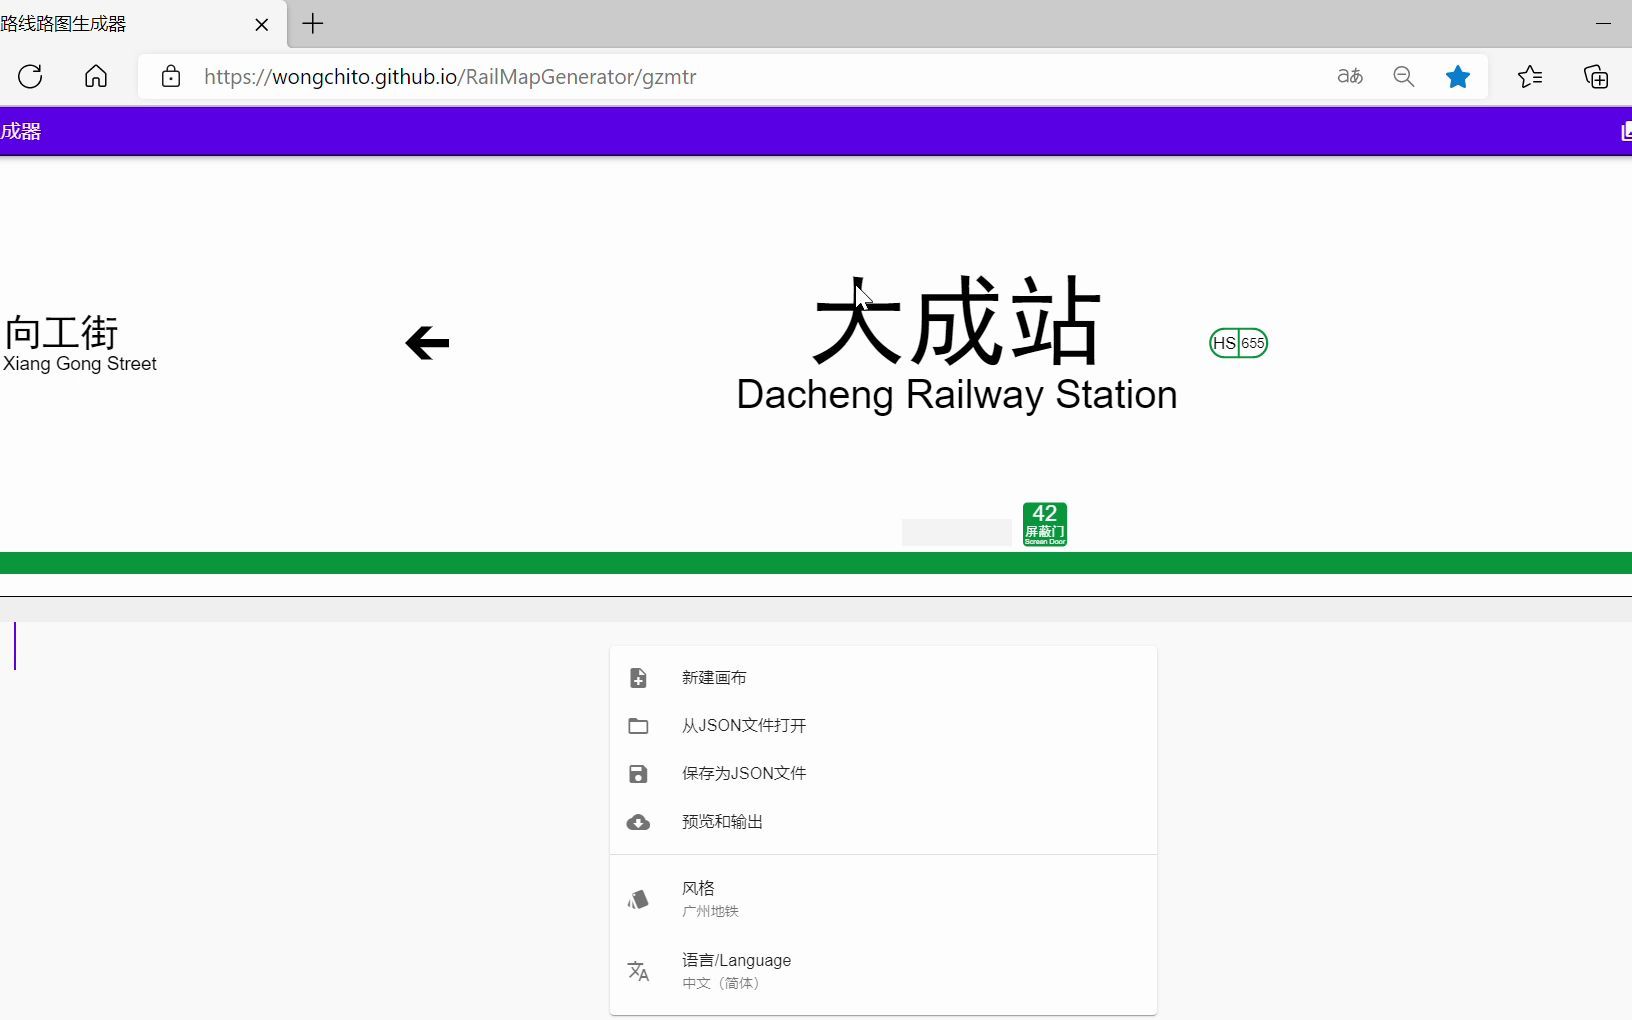This screenshot has width=1632, height=1020.
Task: Toggle the blue favorite star
Action: [x=1458, y=77]
